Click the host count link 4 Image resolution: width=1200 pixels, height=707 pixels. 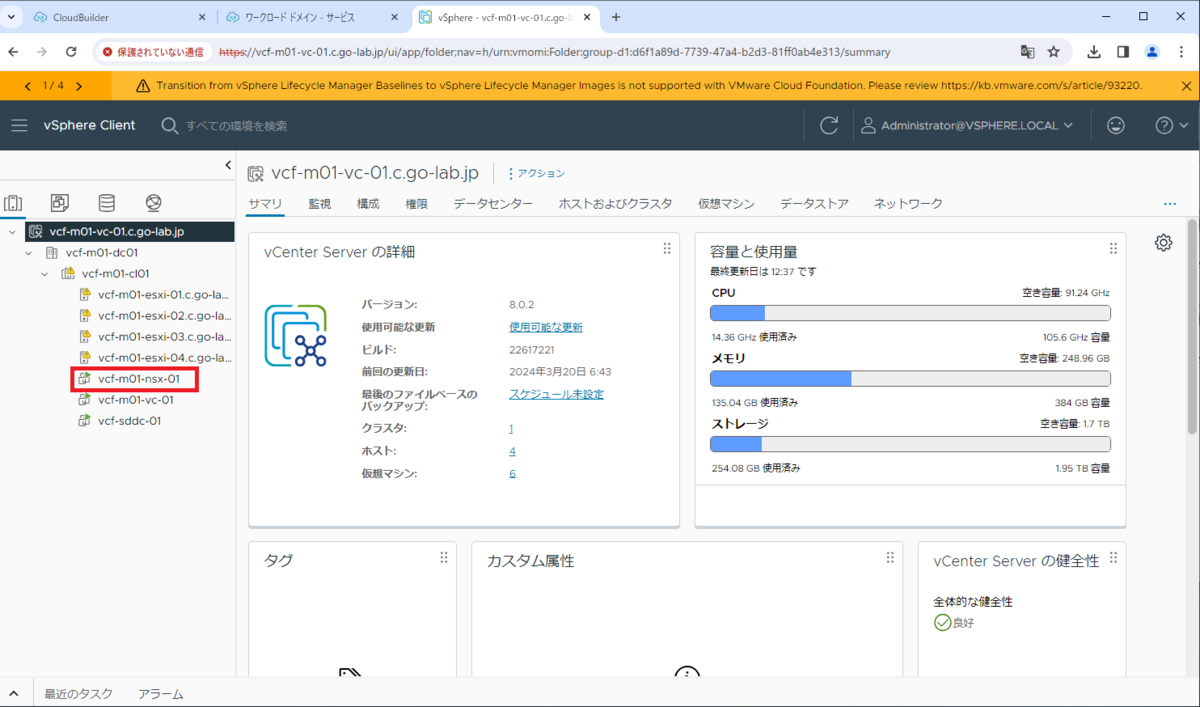tap(512, 451)
